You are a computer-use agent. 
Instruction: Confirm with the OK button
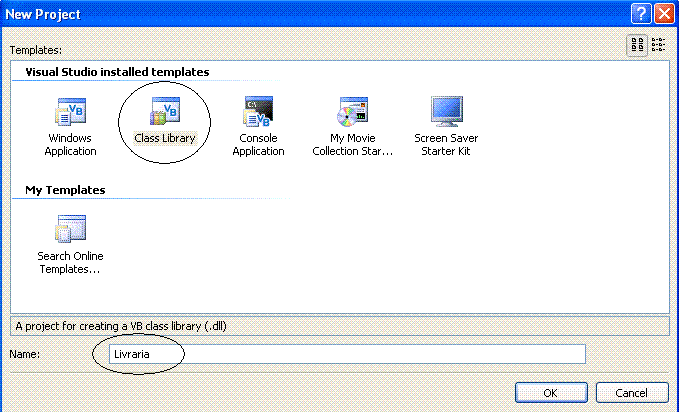(x=551, y=393)
